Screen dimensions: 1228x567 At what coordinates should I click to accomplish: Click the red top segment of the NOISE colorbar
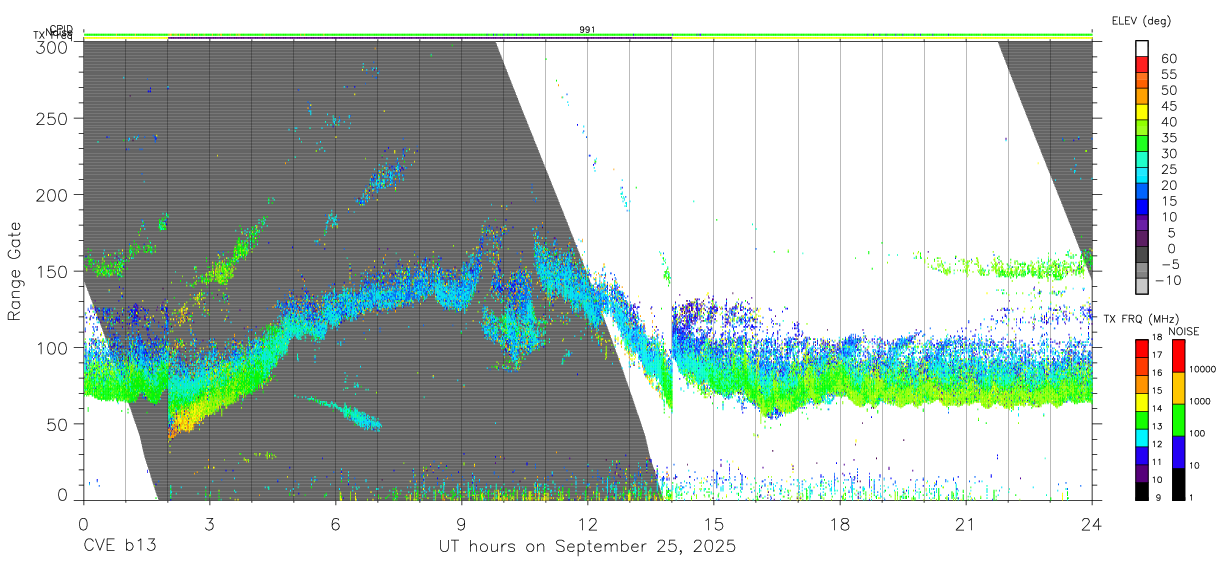pos(1178,356)
